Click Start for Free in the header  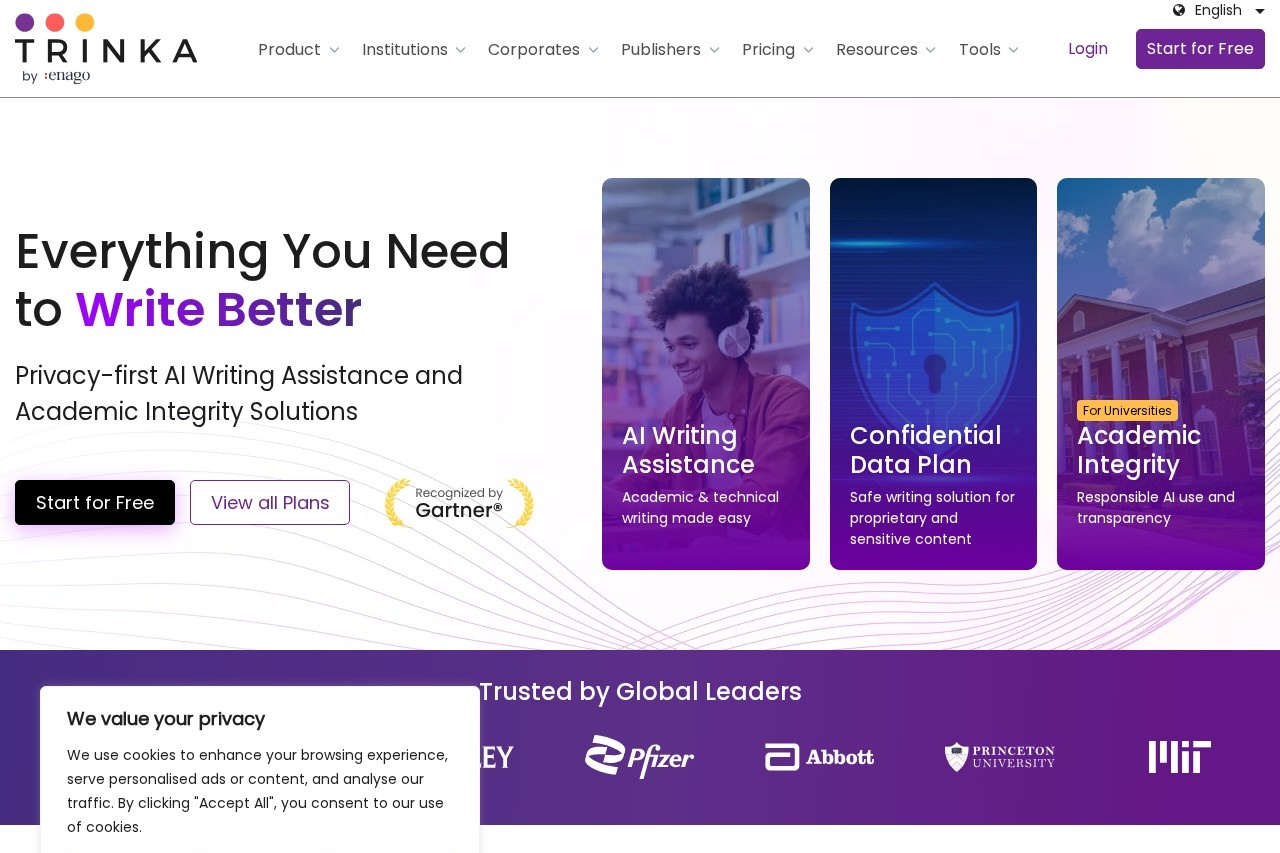pyautogui.click(x=1200, y=49)
